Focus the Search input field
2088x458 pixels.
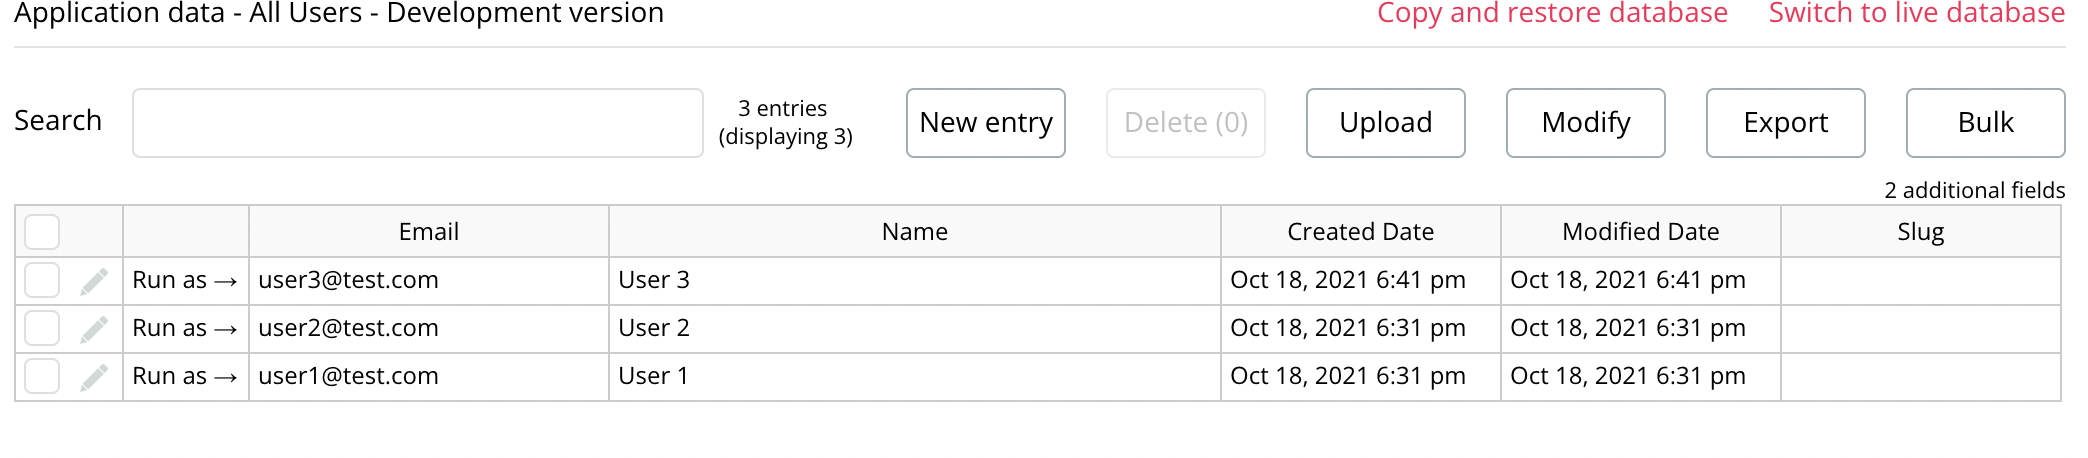click(x=418, y=123)
